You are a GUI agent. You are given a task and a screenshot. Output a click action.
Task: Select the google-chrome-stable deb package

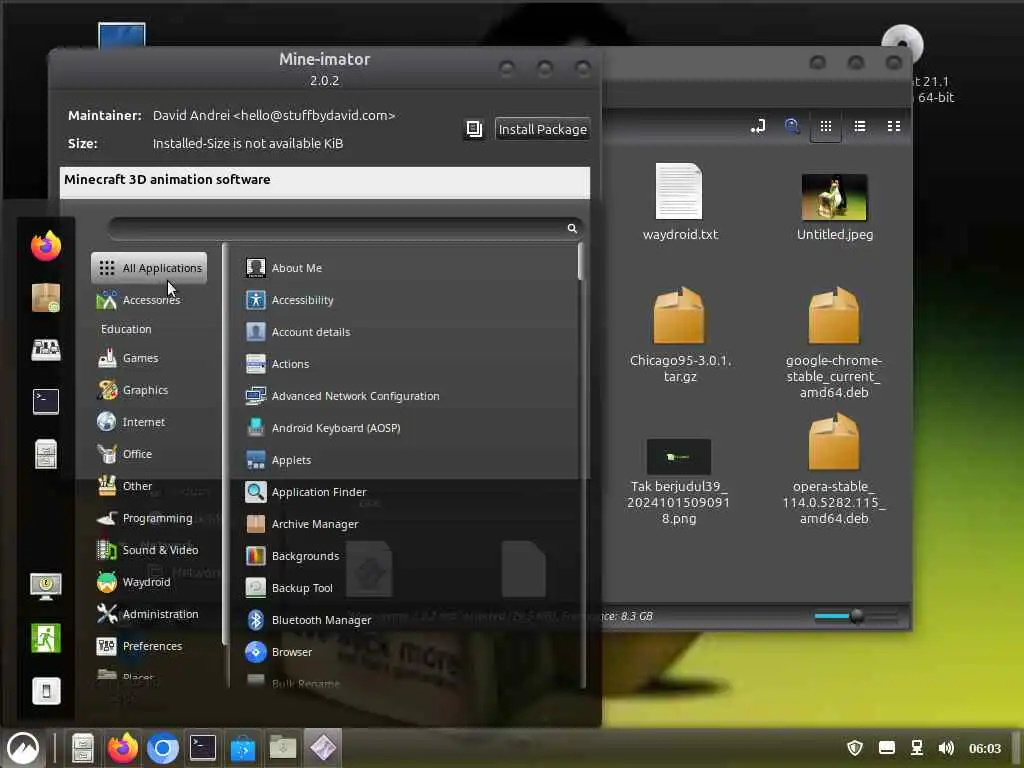point(834,343)
